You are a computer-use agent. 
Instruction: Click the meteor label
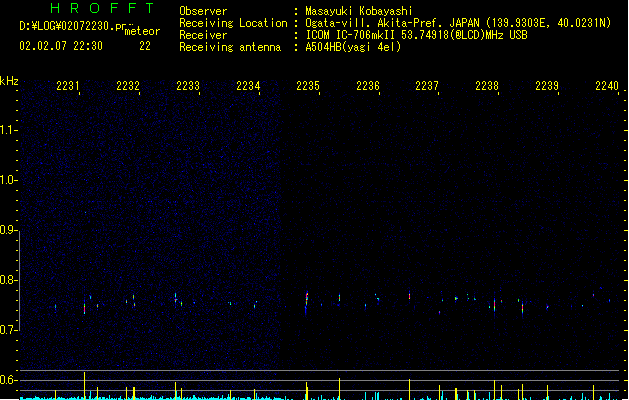point(142,31)
